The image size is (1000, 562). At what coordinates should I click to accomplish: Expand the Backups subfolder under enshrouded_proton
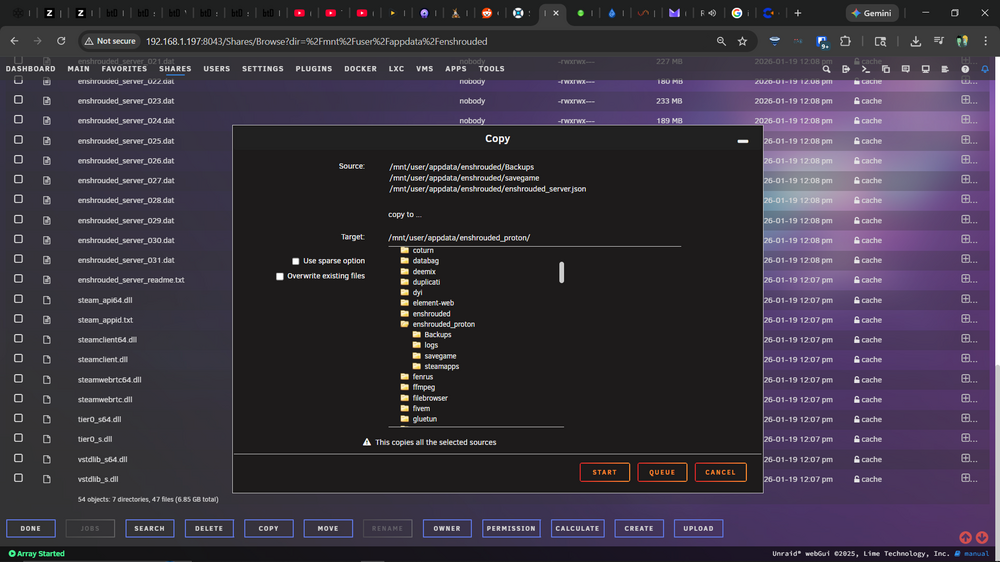pos(432,334)
